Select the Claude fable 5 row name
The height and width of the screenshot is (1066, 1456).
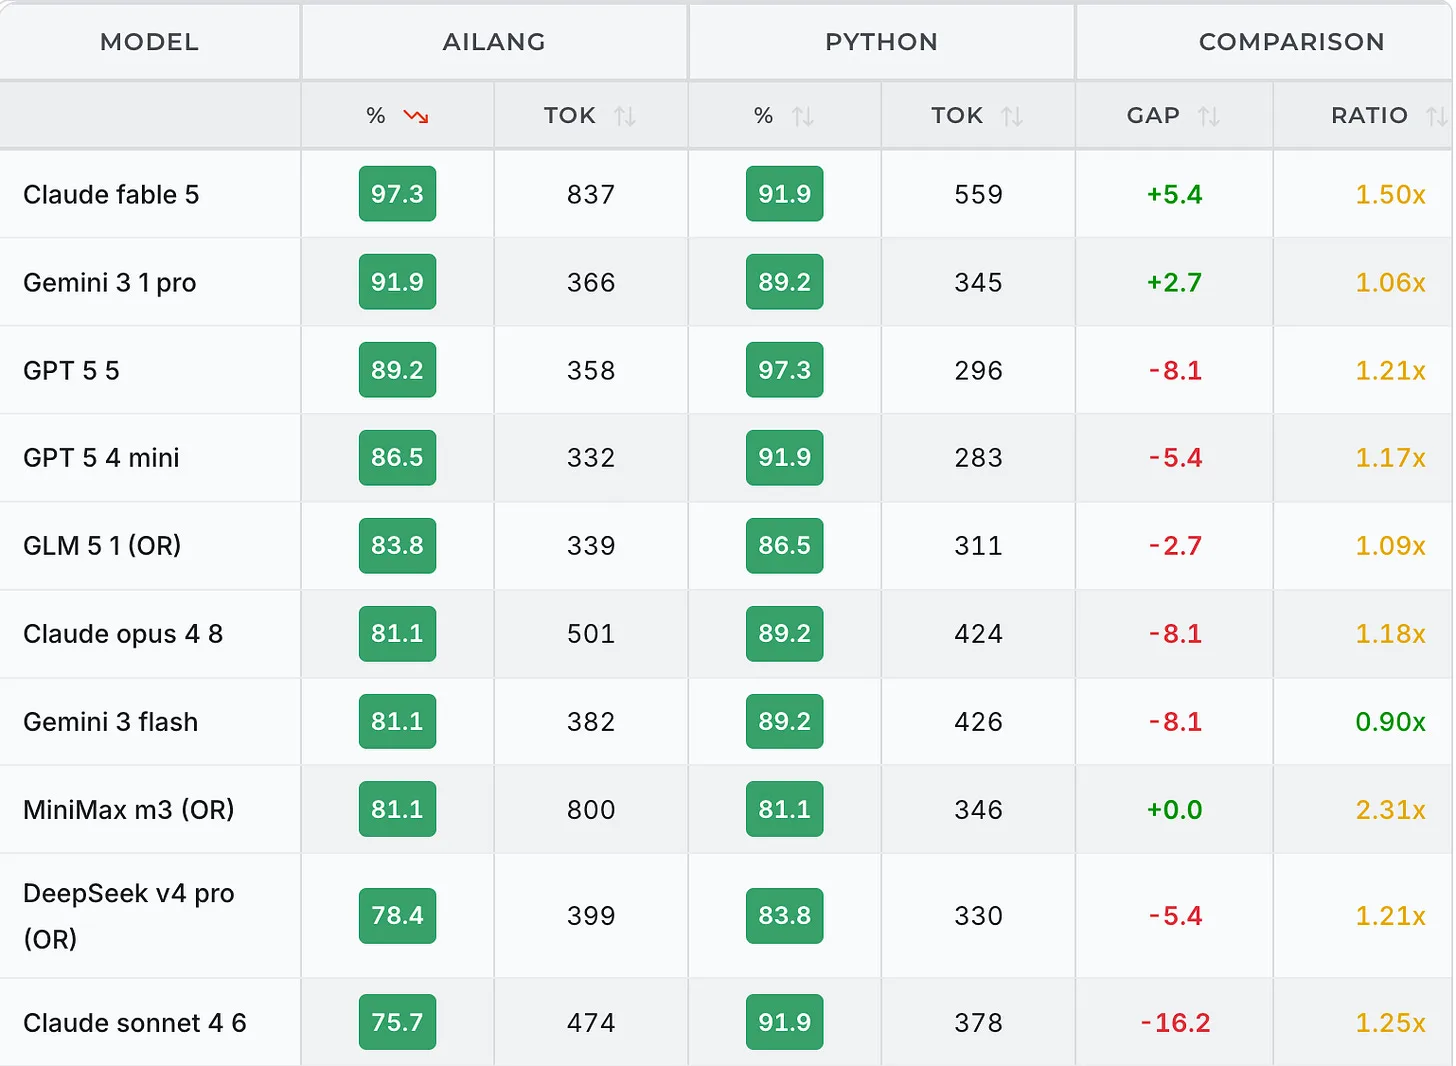click(111, 194)
